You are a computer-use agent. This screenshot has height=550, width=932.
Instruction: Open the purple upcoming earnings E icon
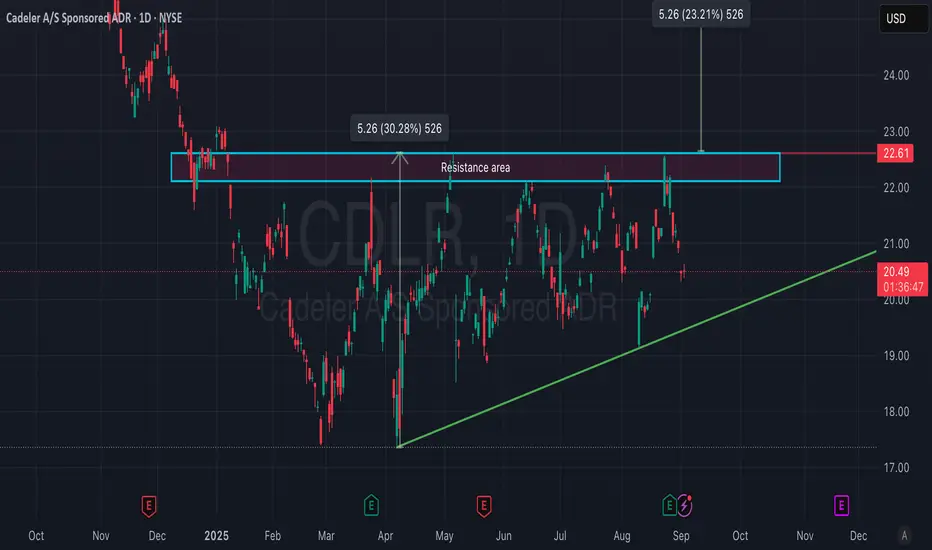point(841,506)
